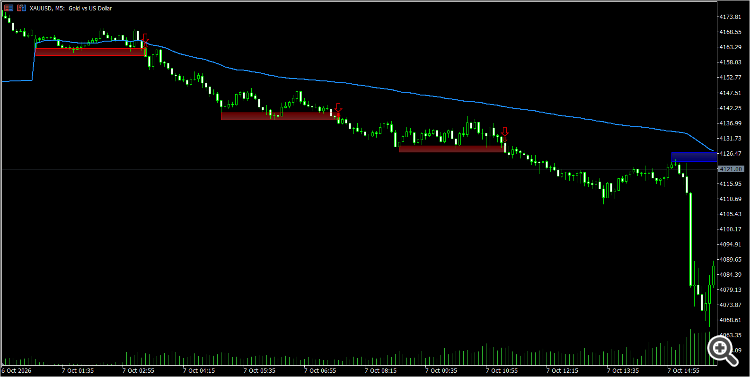
Task: Click the 4136.99 price scale label
Action: tap(730, 123)
